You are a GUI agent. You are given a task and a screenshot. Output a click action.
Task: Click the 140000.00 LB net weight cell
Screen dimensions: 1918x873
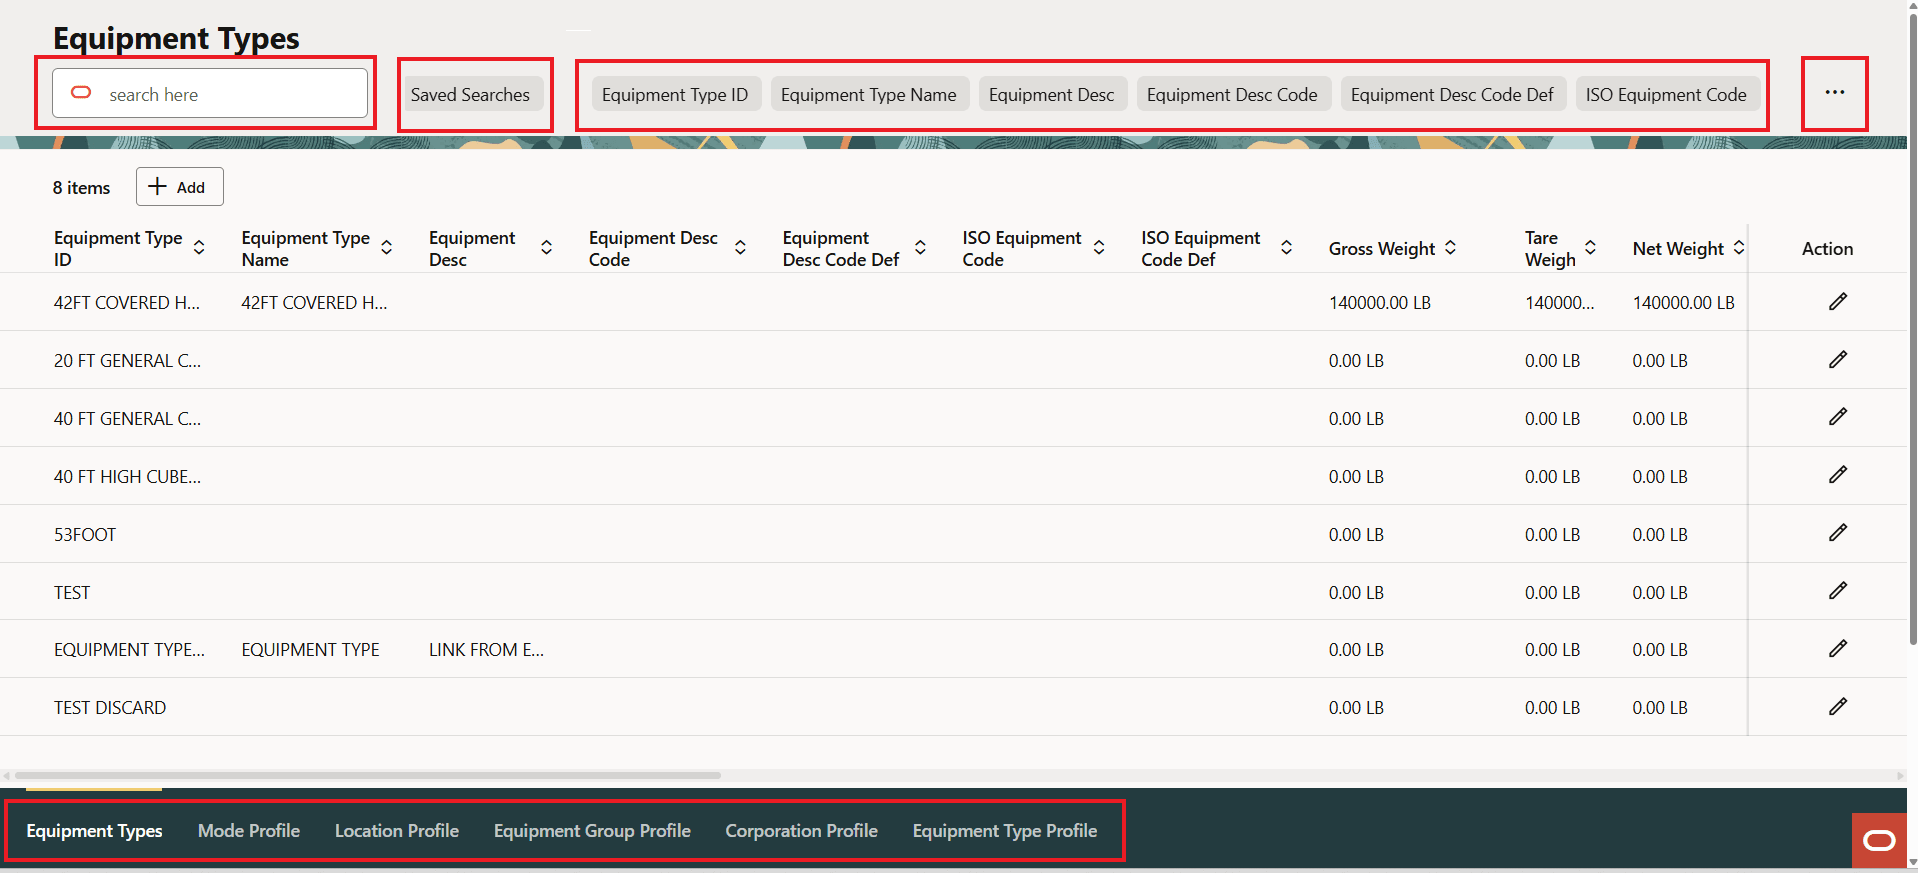click(x=1684, y=303)
